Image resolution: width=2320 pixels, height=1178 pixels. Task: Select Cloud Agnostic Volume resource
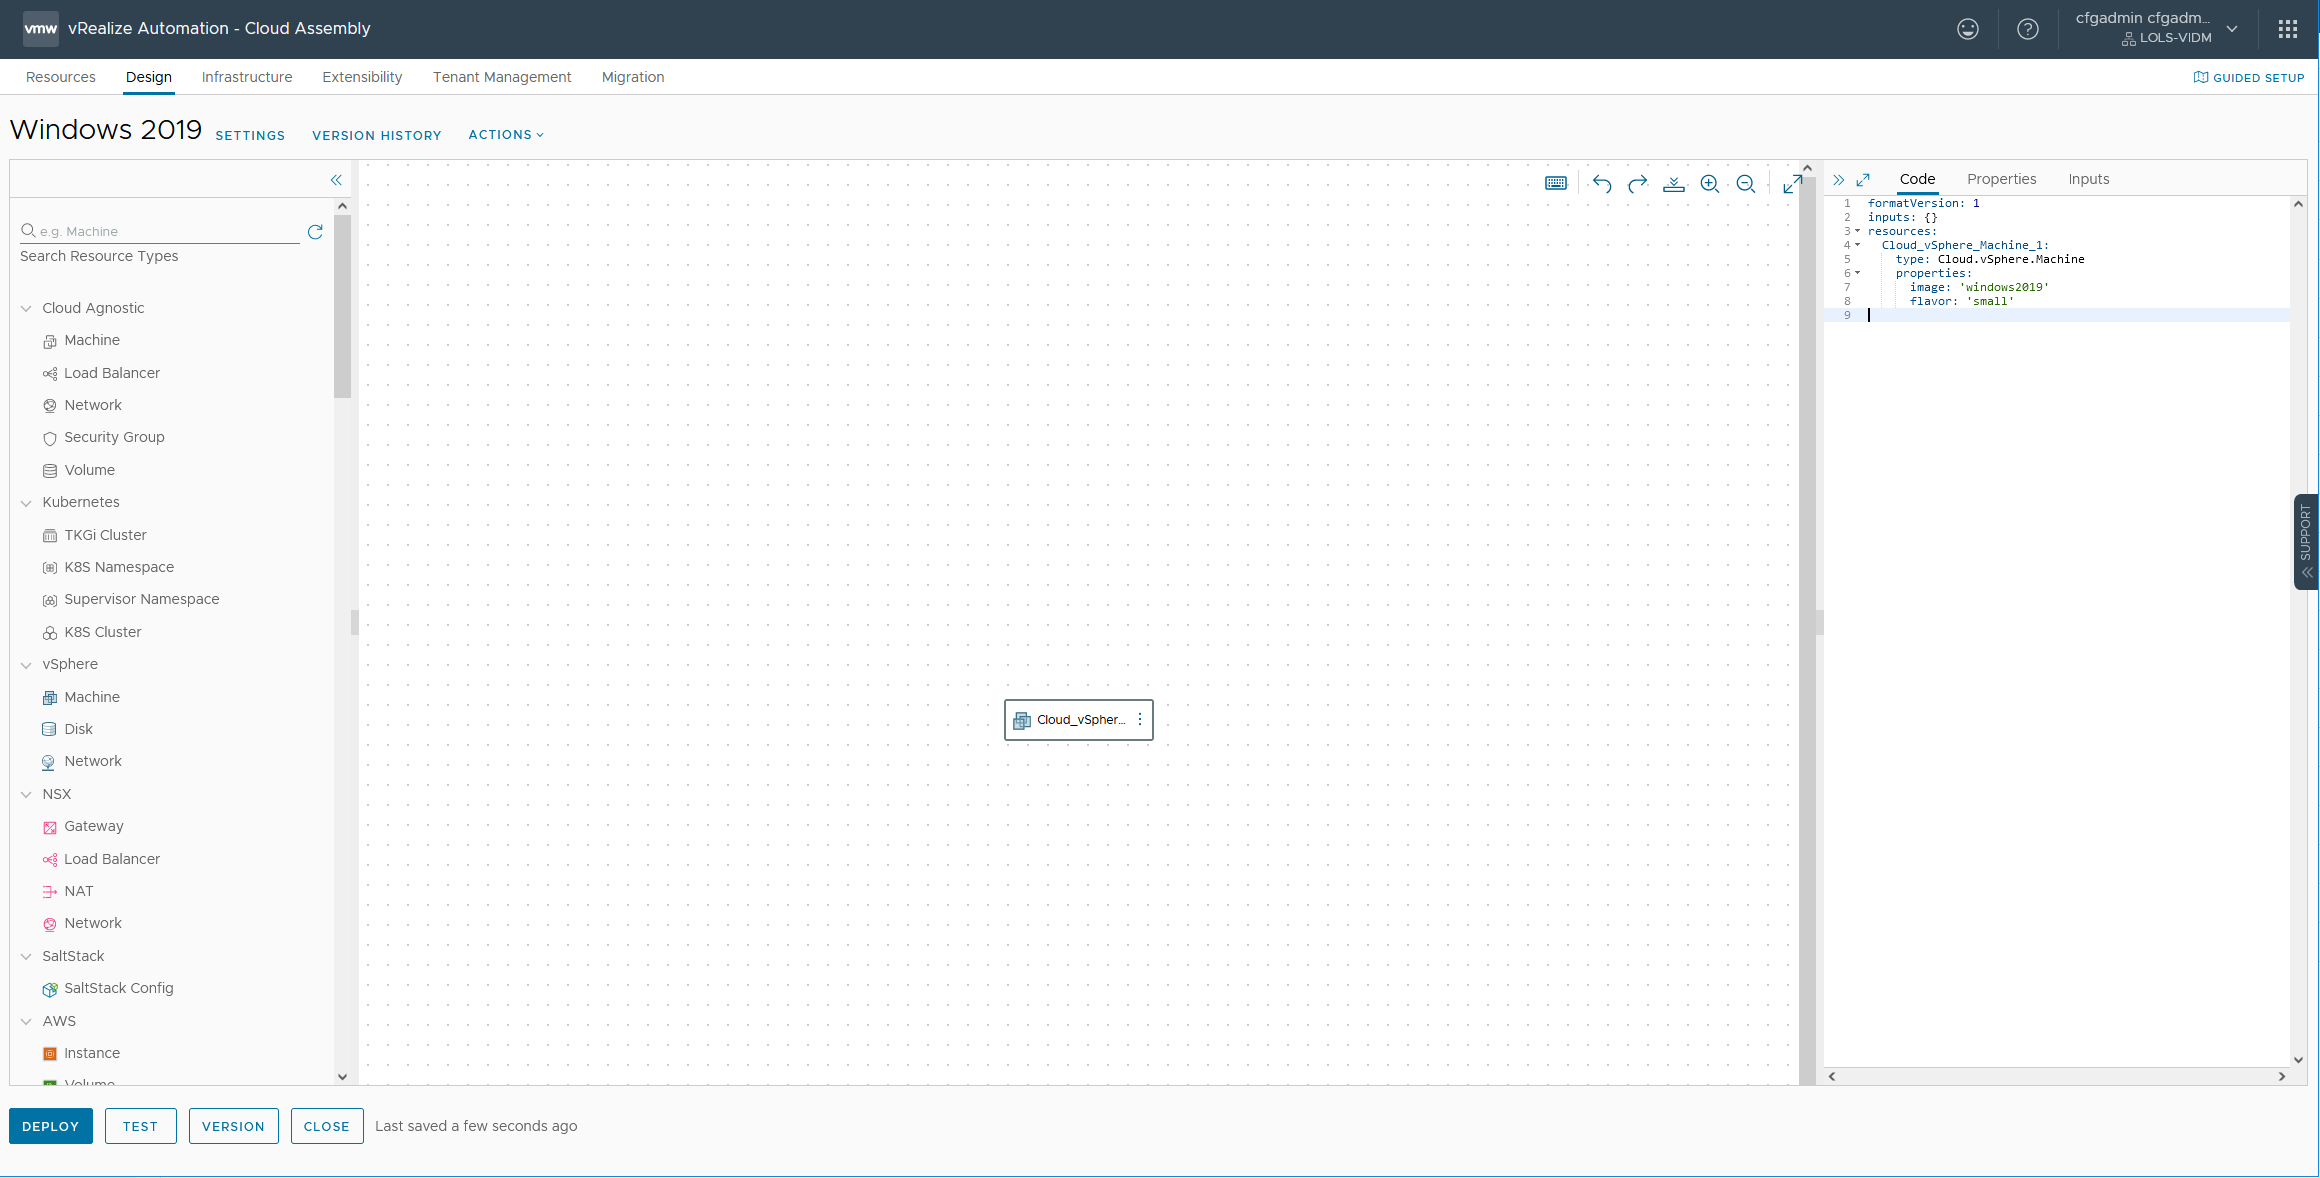coord(79,470)
